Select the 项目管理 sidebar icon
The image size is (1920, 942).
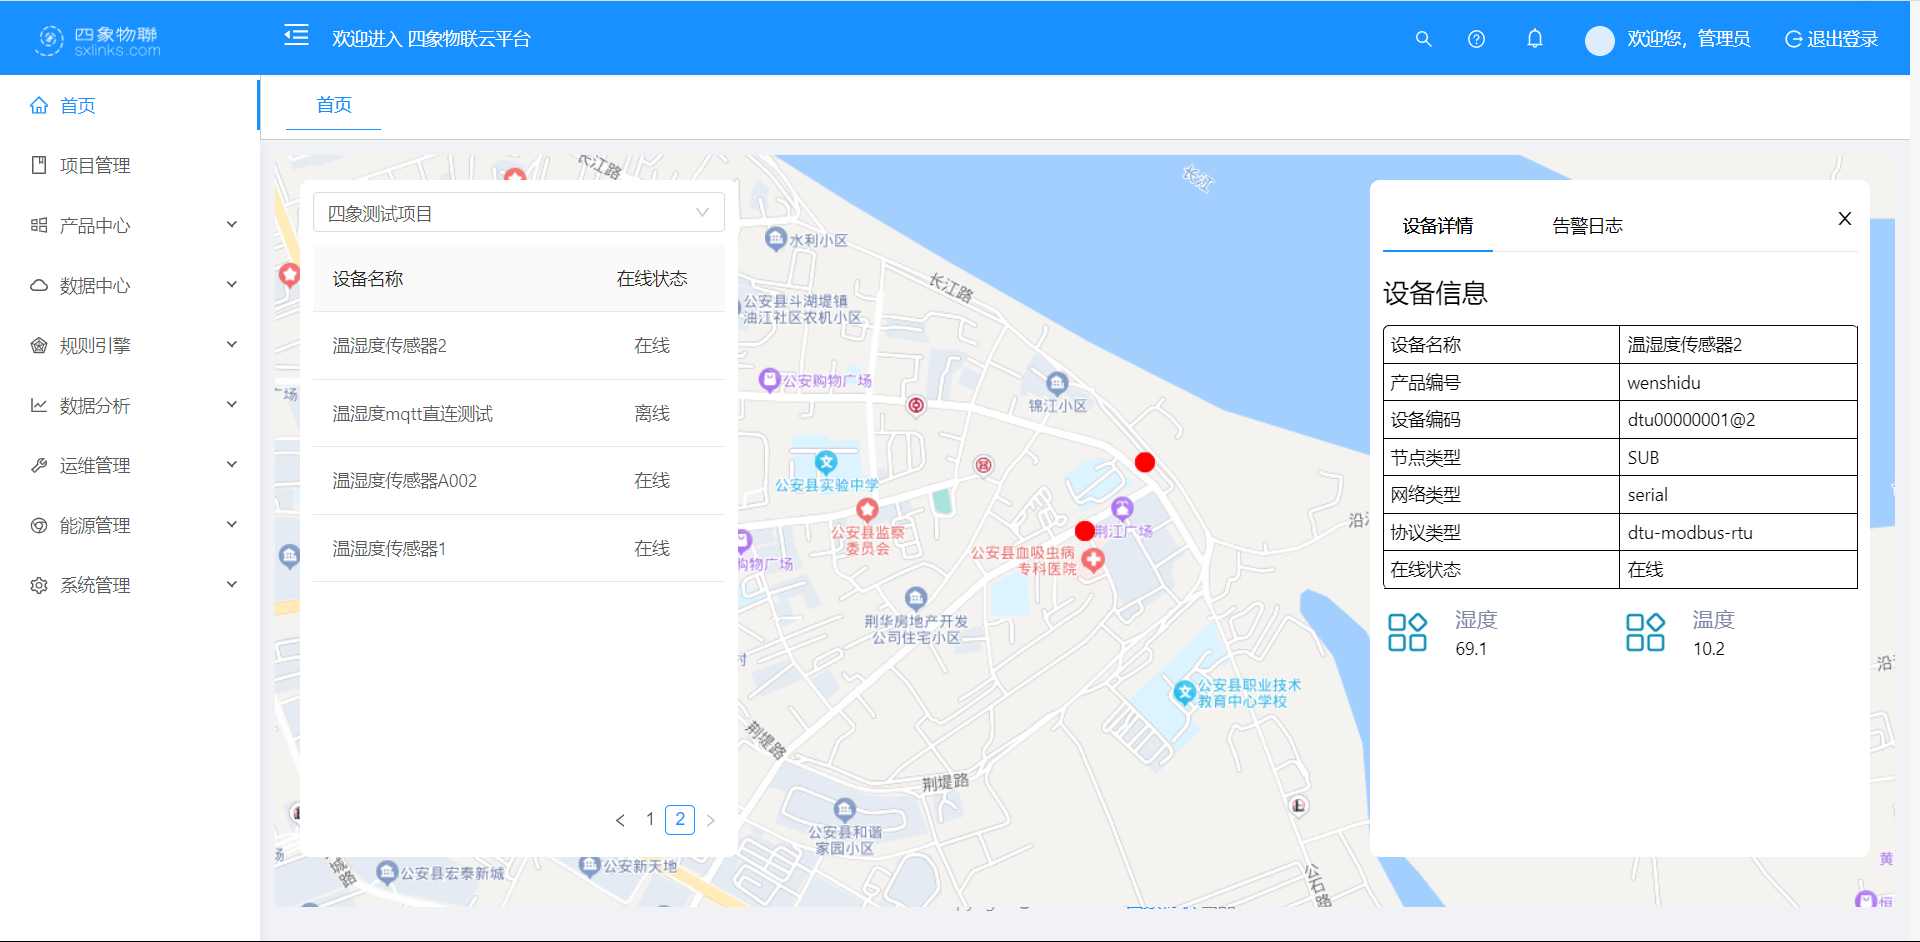(x=39, y=165)
